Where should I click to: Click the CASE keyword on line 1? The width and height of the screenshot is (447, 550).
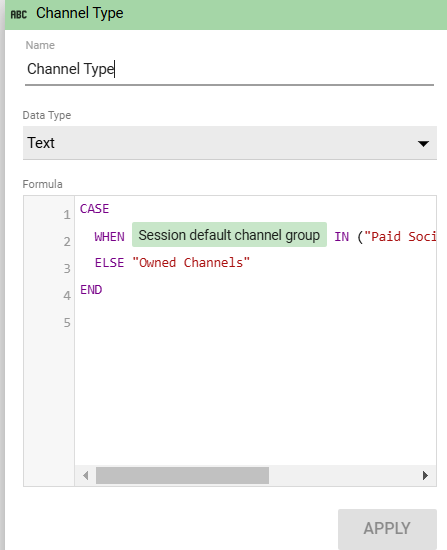pyautogui.click(x=94, y=209)
